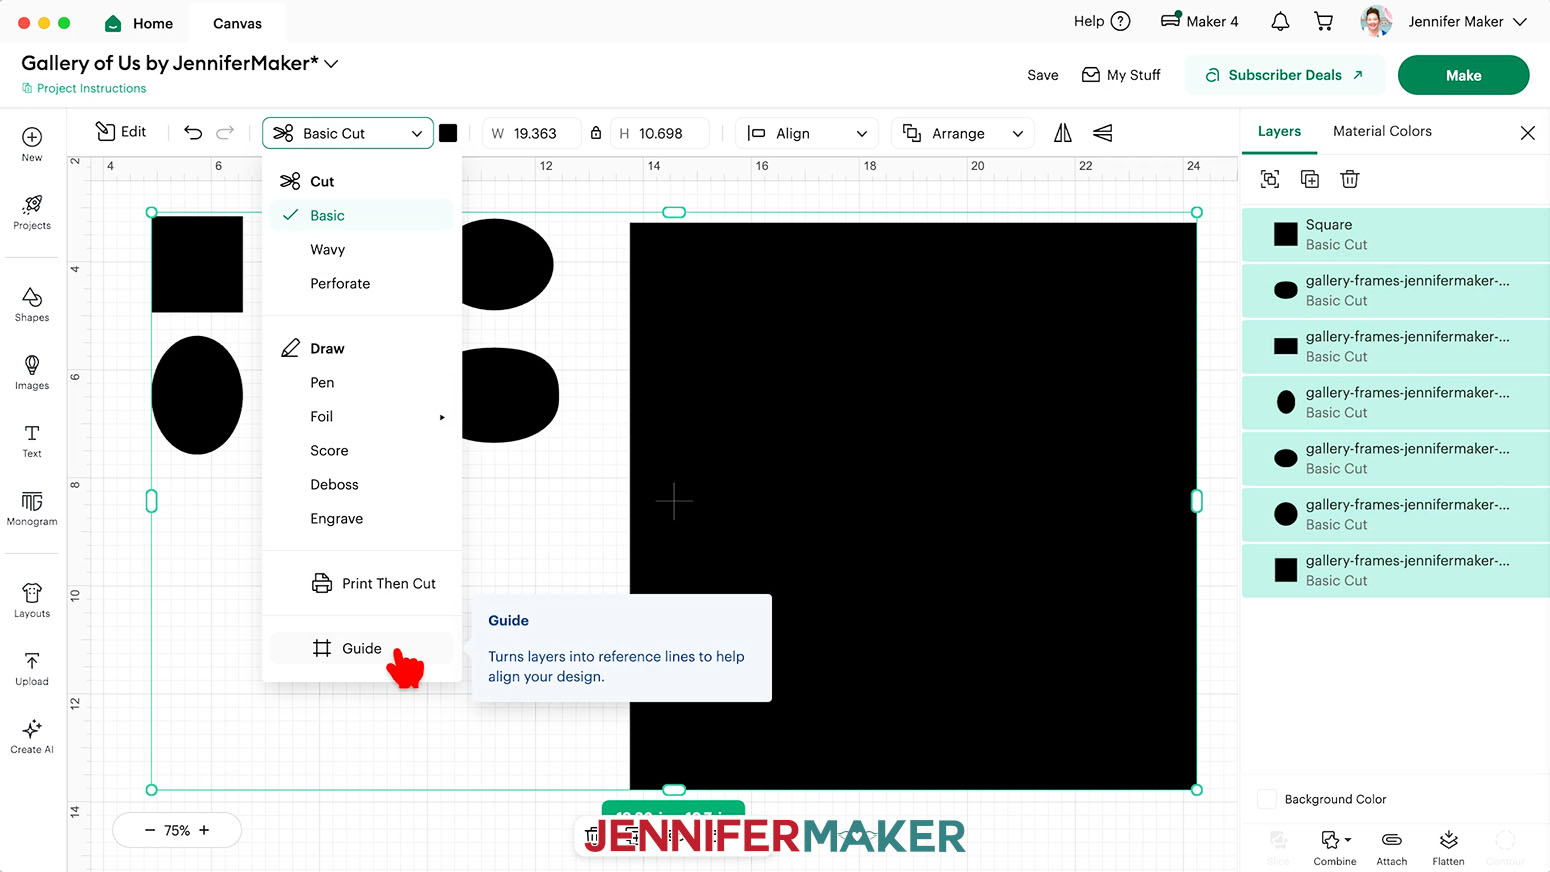Viewport: 1550px width, 872px height.
Task: Go to Home tab
Action: point(139,23)
